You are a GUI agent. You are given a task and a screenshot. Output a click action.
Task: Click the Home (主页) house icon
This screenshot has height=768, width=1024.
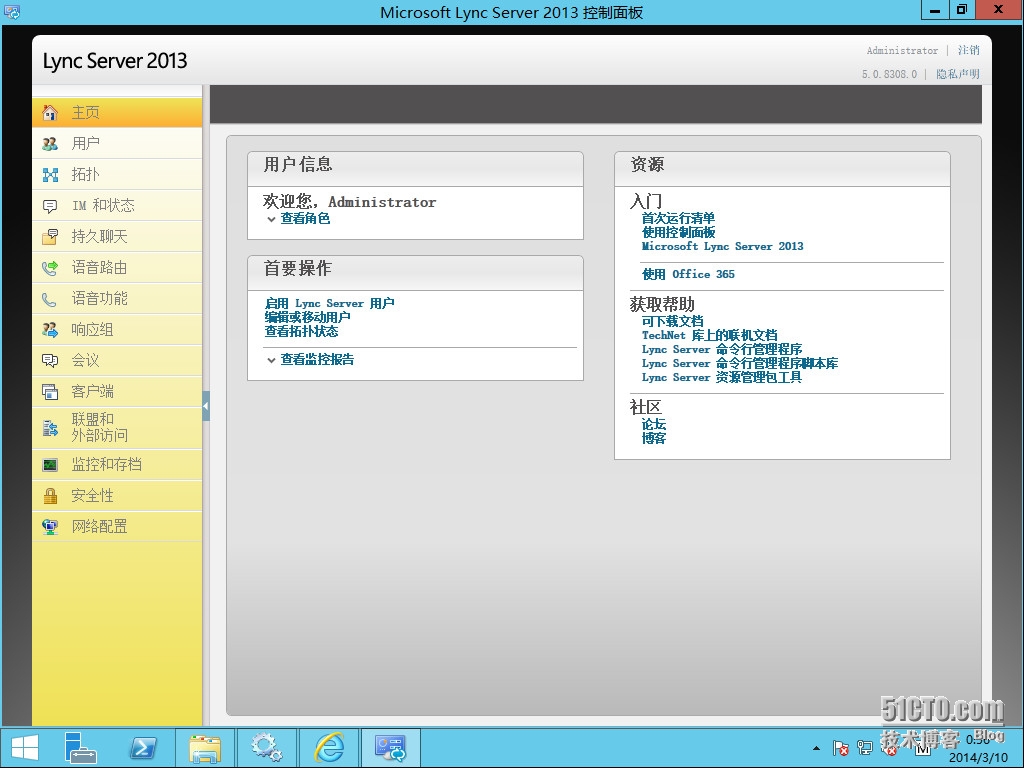[x=50, y=112]
